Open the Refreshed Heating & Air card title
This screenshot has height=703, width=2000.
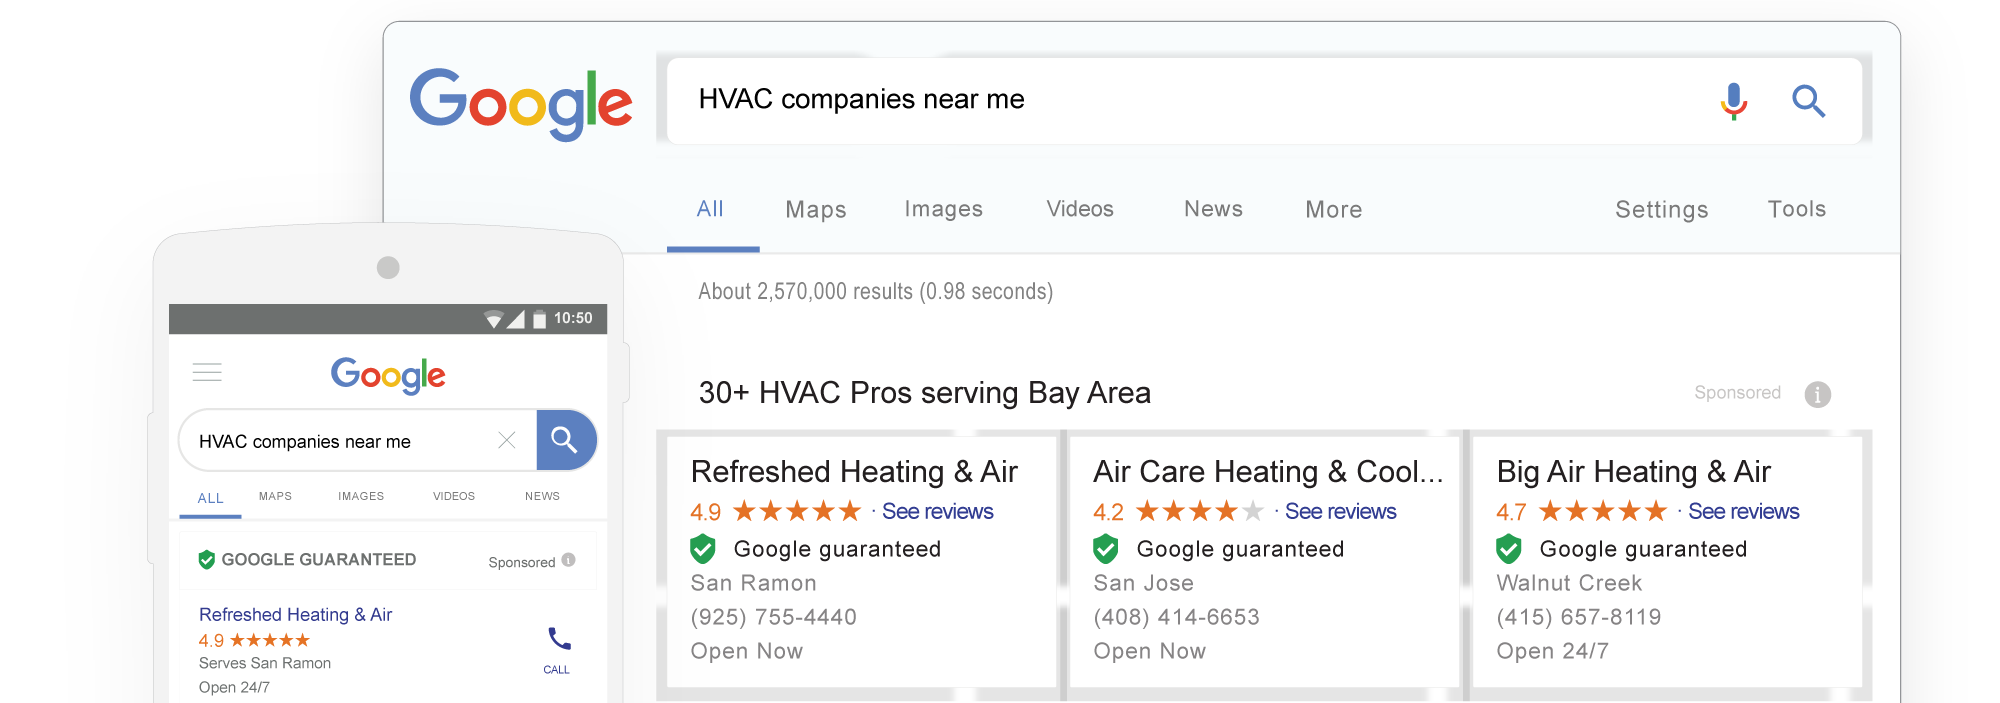(854, 471)
